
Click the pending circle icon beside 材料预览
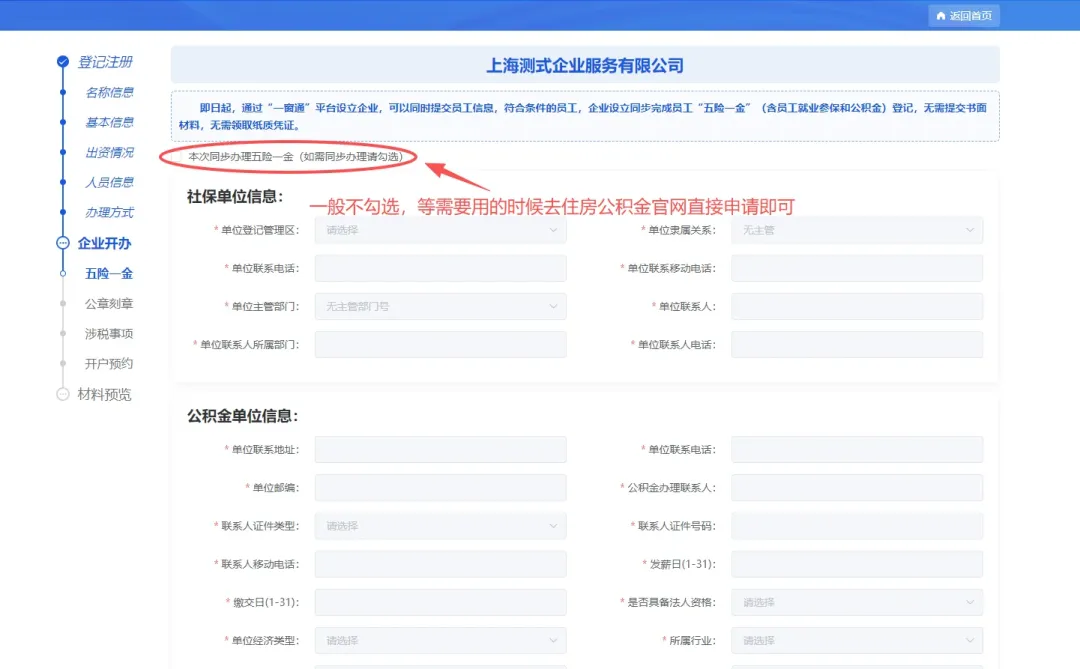(x=62, y=394)
